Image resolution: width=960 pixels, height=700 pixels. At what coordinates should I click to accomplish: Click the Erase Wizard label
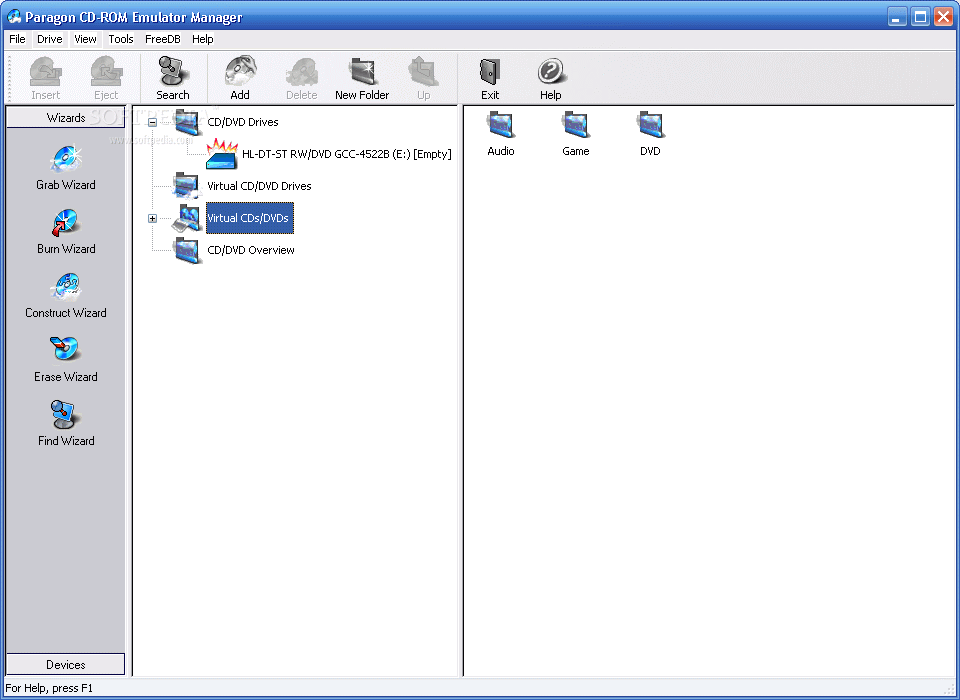(66, 377)
